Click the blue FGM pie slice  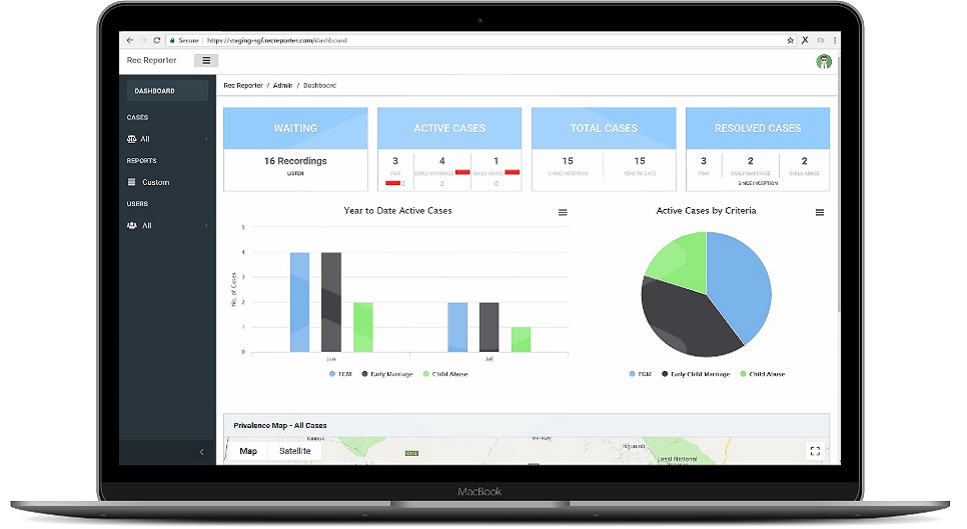(x=740, y=284)
